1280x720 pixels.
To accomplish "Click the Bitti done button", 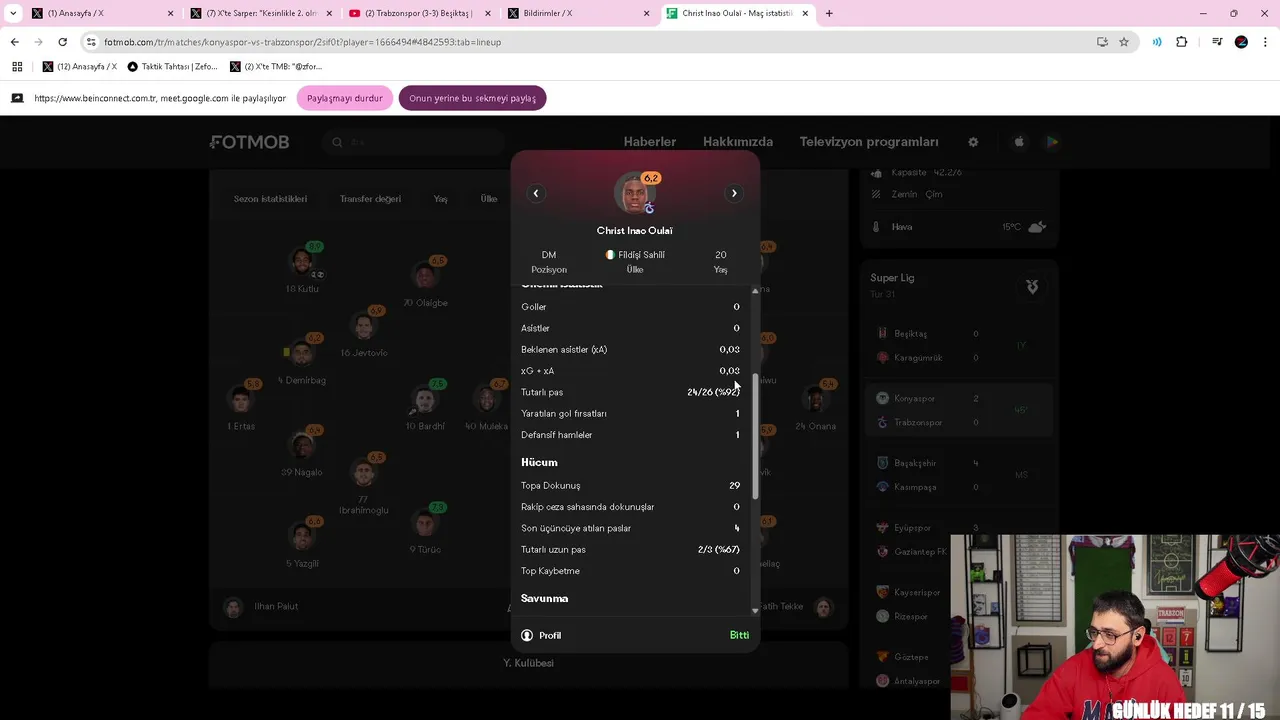I will (x=739, y=635).
